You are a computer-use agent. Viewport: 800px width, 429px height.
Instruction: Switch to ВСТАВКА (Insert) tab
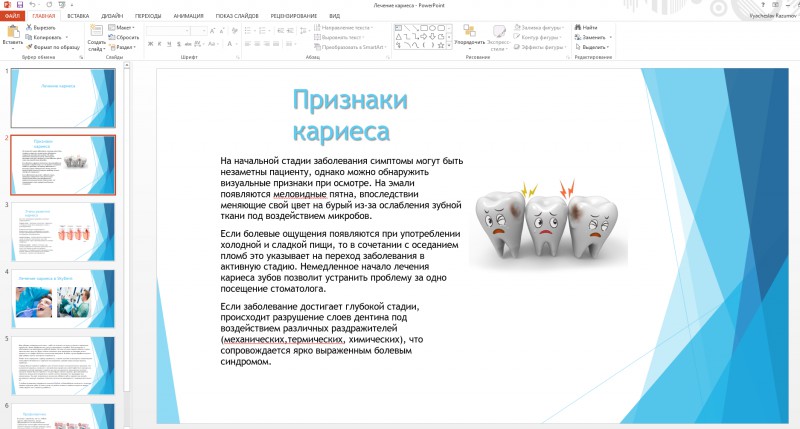78,16
